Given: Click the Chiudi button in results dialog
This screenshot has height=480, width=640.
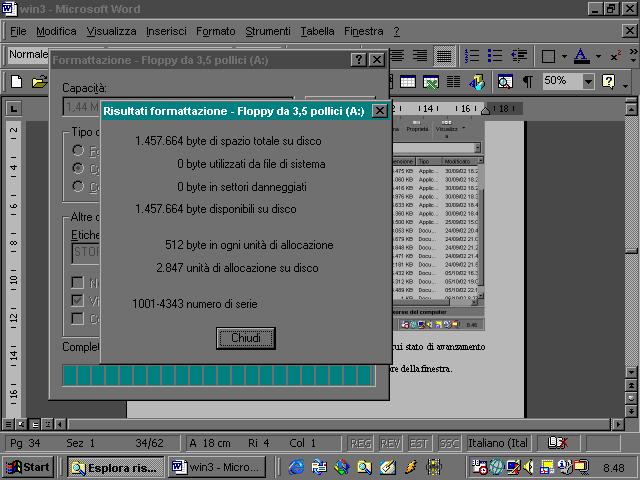Looking at the screenshot, I should point(245,338).
